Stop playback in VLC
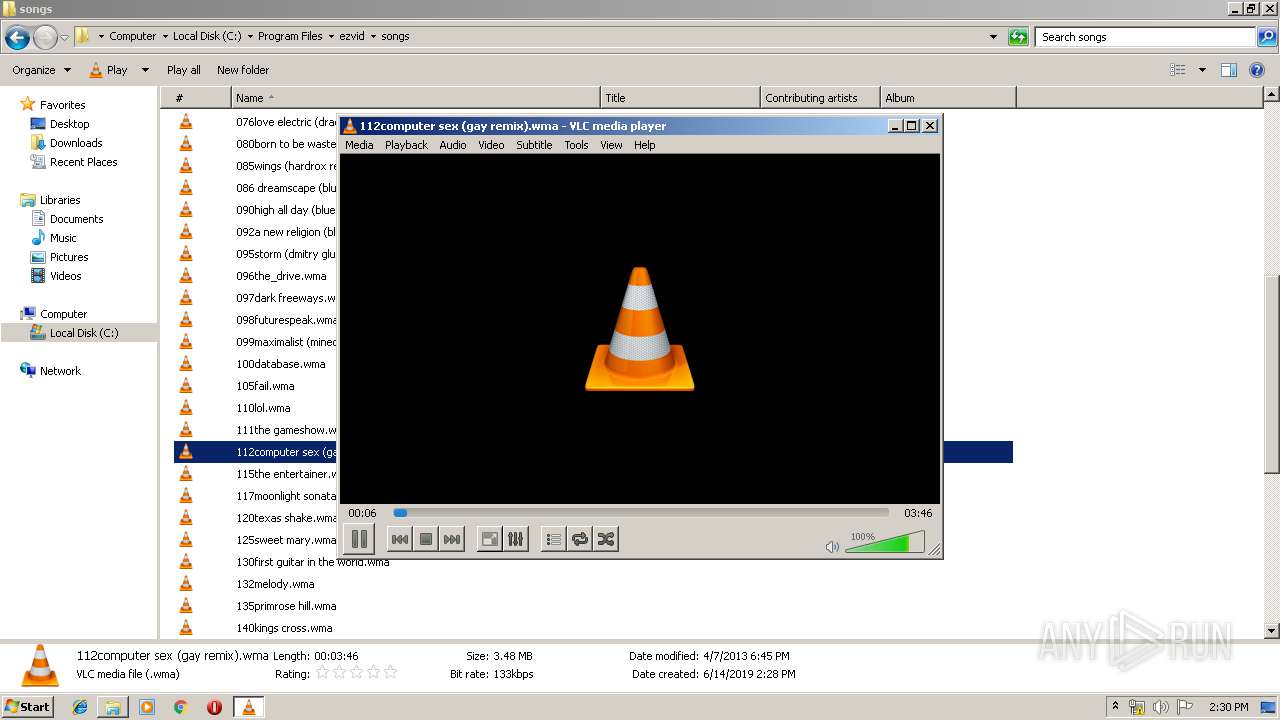 (426, 539)
